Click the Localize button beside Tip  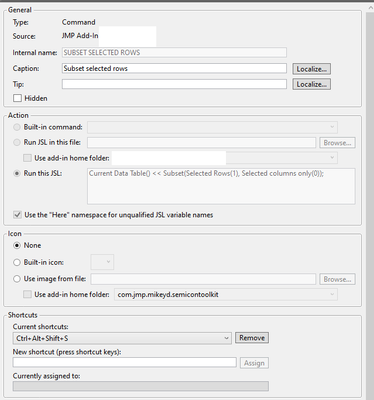[x=311, y=84]
